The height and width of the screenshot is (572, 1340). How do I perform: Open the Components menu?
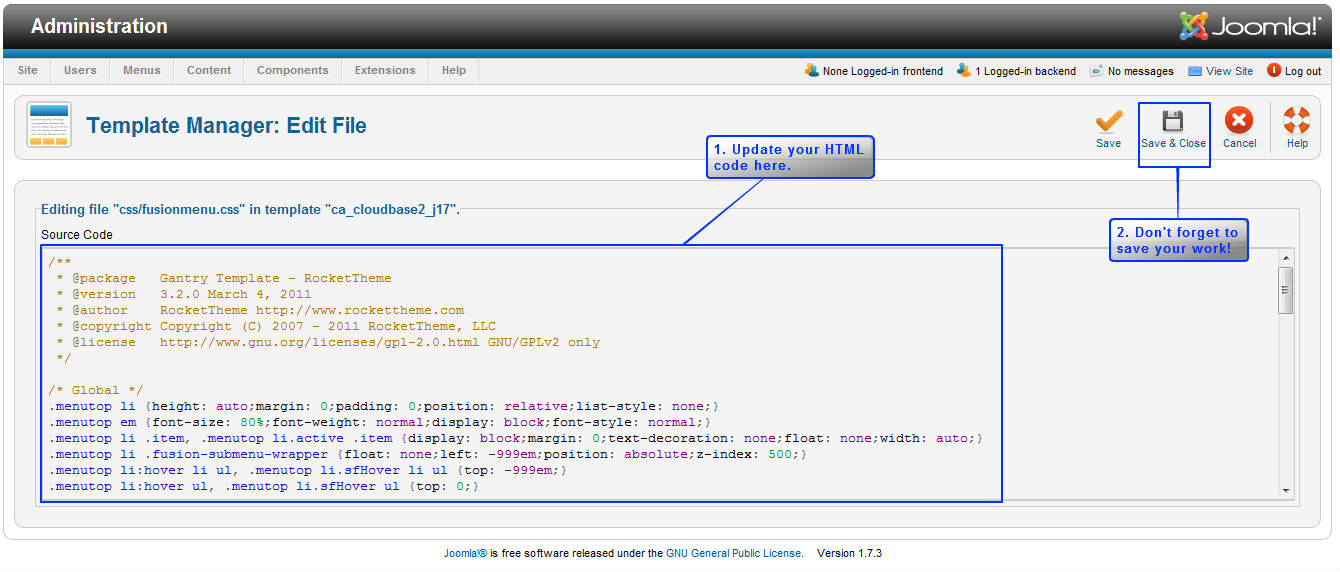coord(293,70)
